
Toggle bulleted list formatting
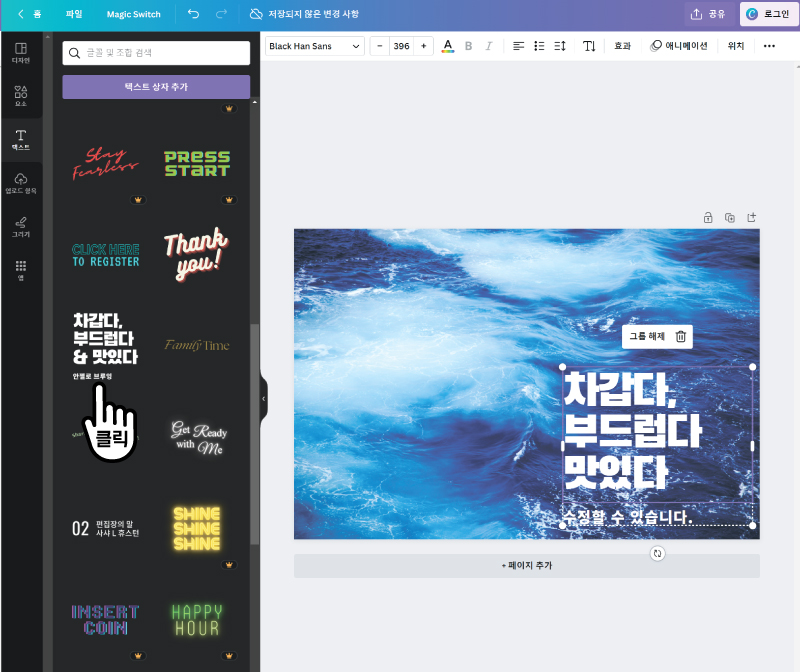[x=537, y=46]
